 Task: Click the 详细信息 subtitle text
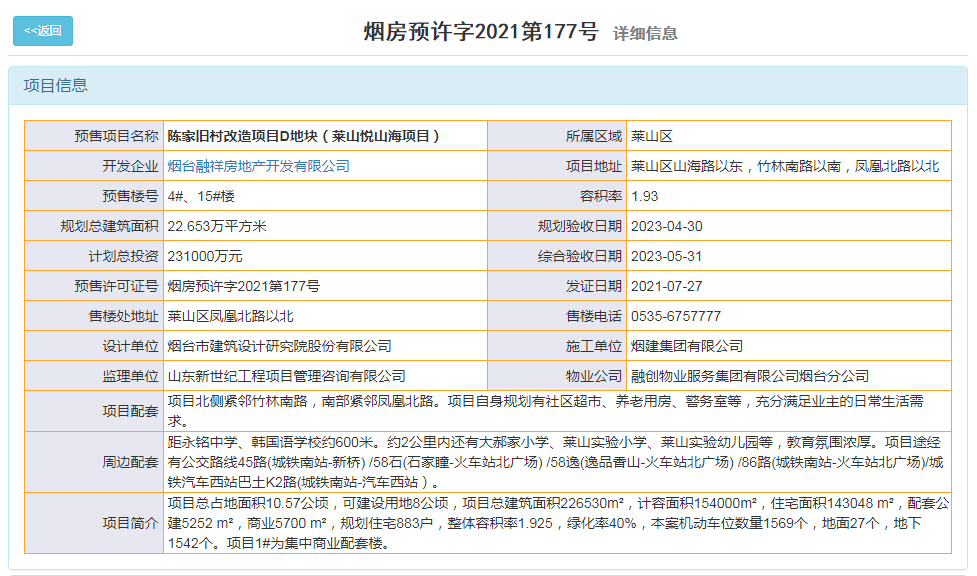click(645, 33)
